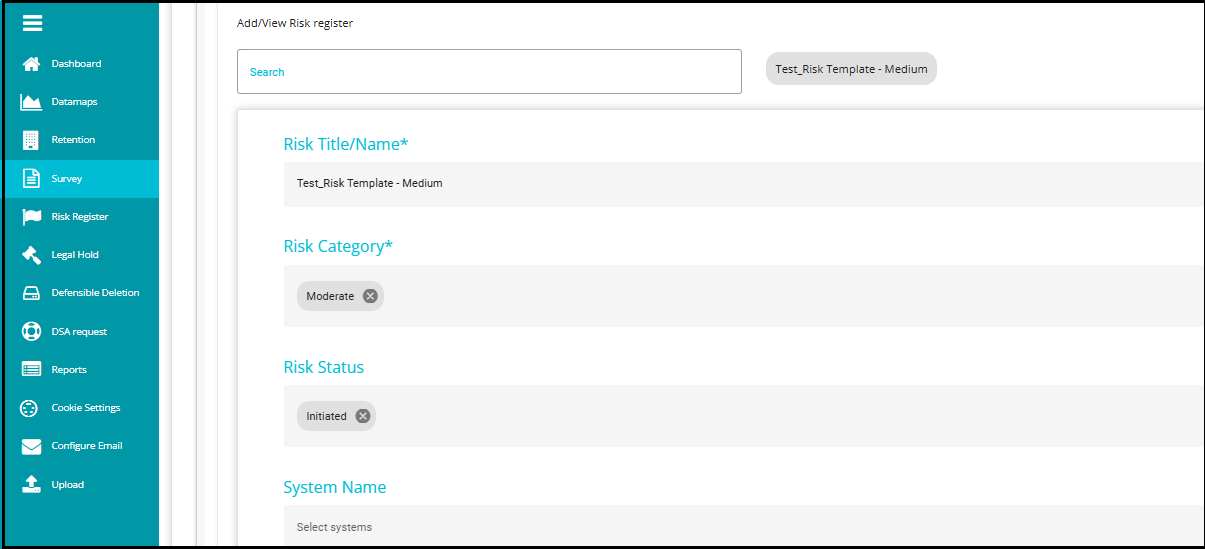1205x549 pixels.
Task: Open Defensible Deletion menu item
Action: click(95, 293)
